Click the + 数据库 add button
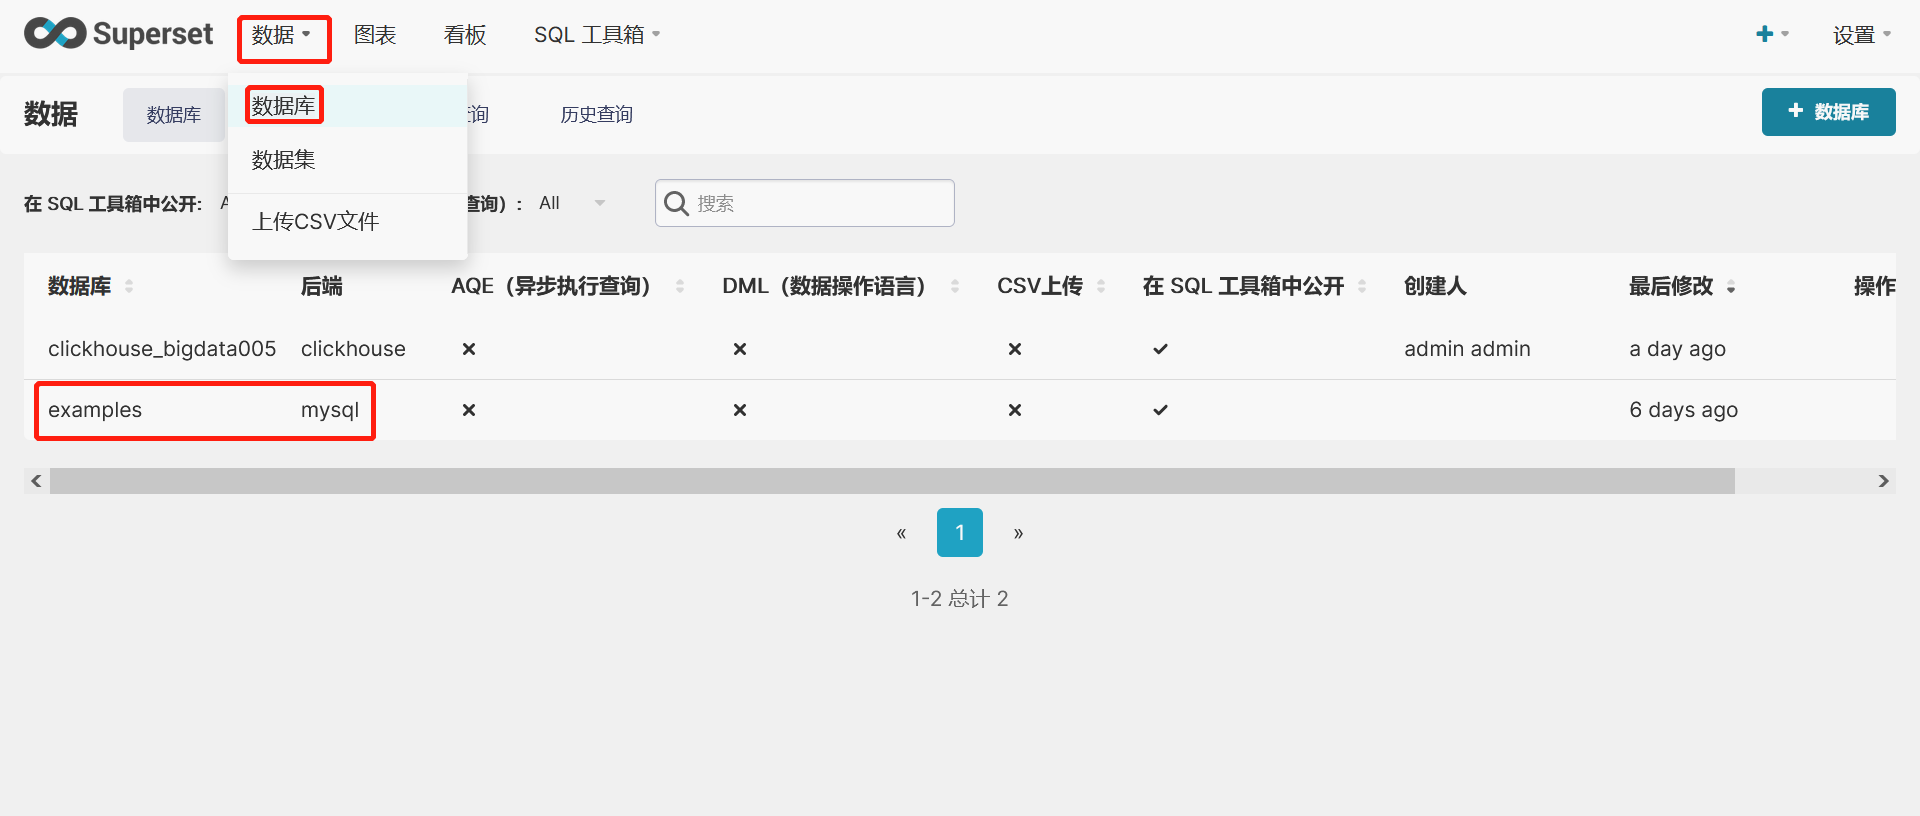Image resolution: width=1920 pixels, height=816 pixels. pos(1828,112)
